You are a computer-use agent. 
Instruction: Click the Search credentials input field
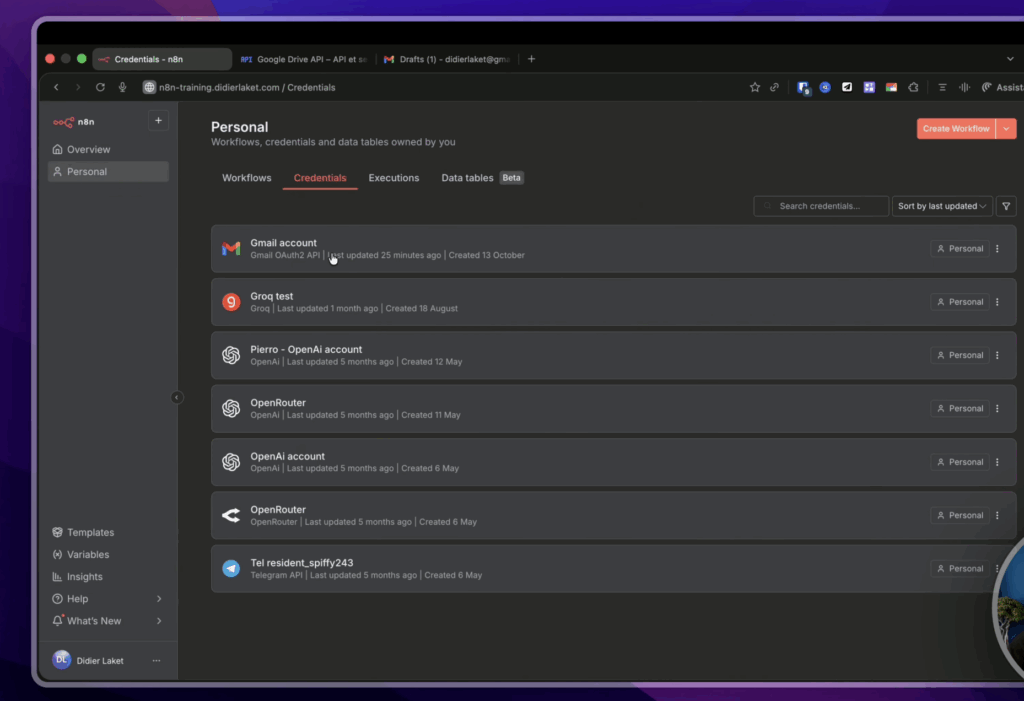[x=821, y=205]
